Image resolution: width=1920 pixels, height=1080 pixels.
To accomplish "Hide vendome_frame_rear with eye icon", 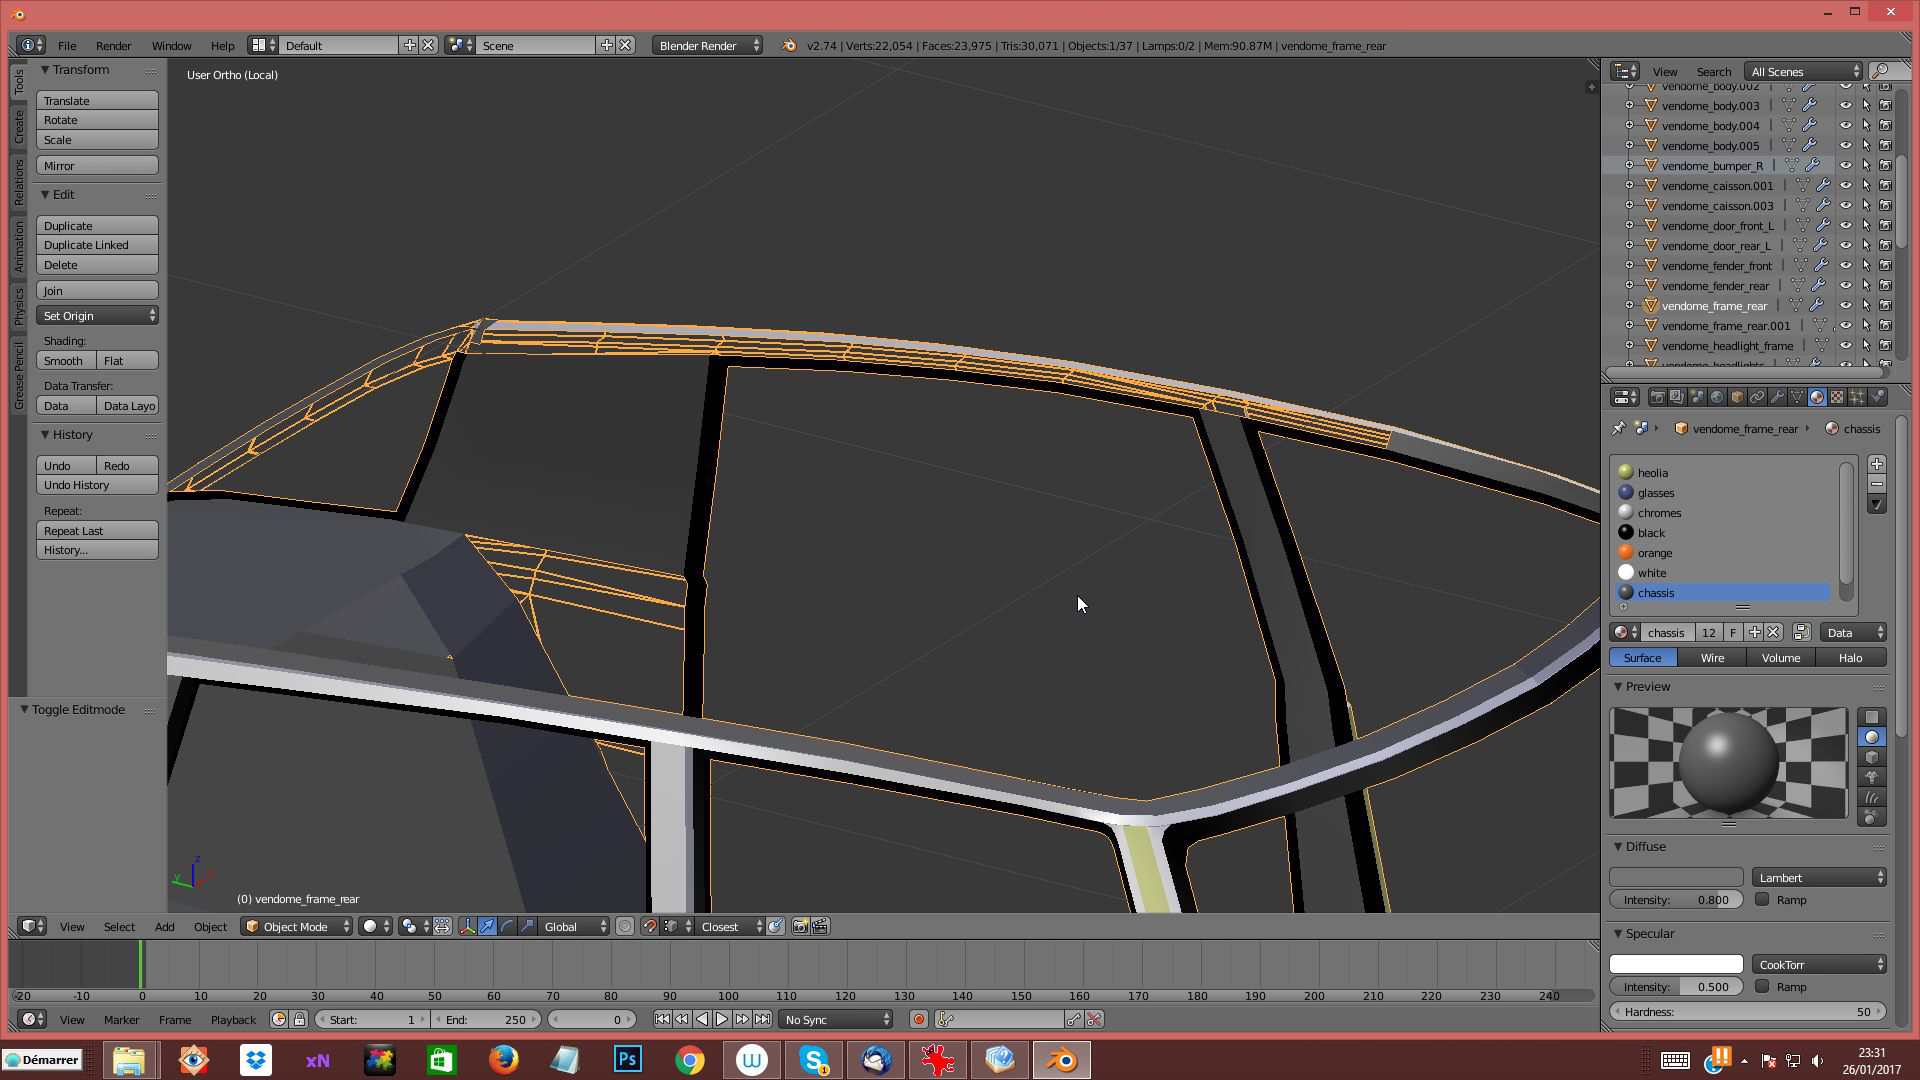I will coord(1846,305).
